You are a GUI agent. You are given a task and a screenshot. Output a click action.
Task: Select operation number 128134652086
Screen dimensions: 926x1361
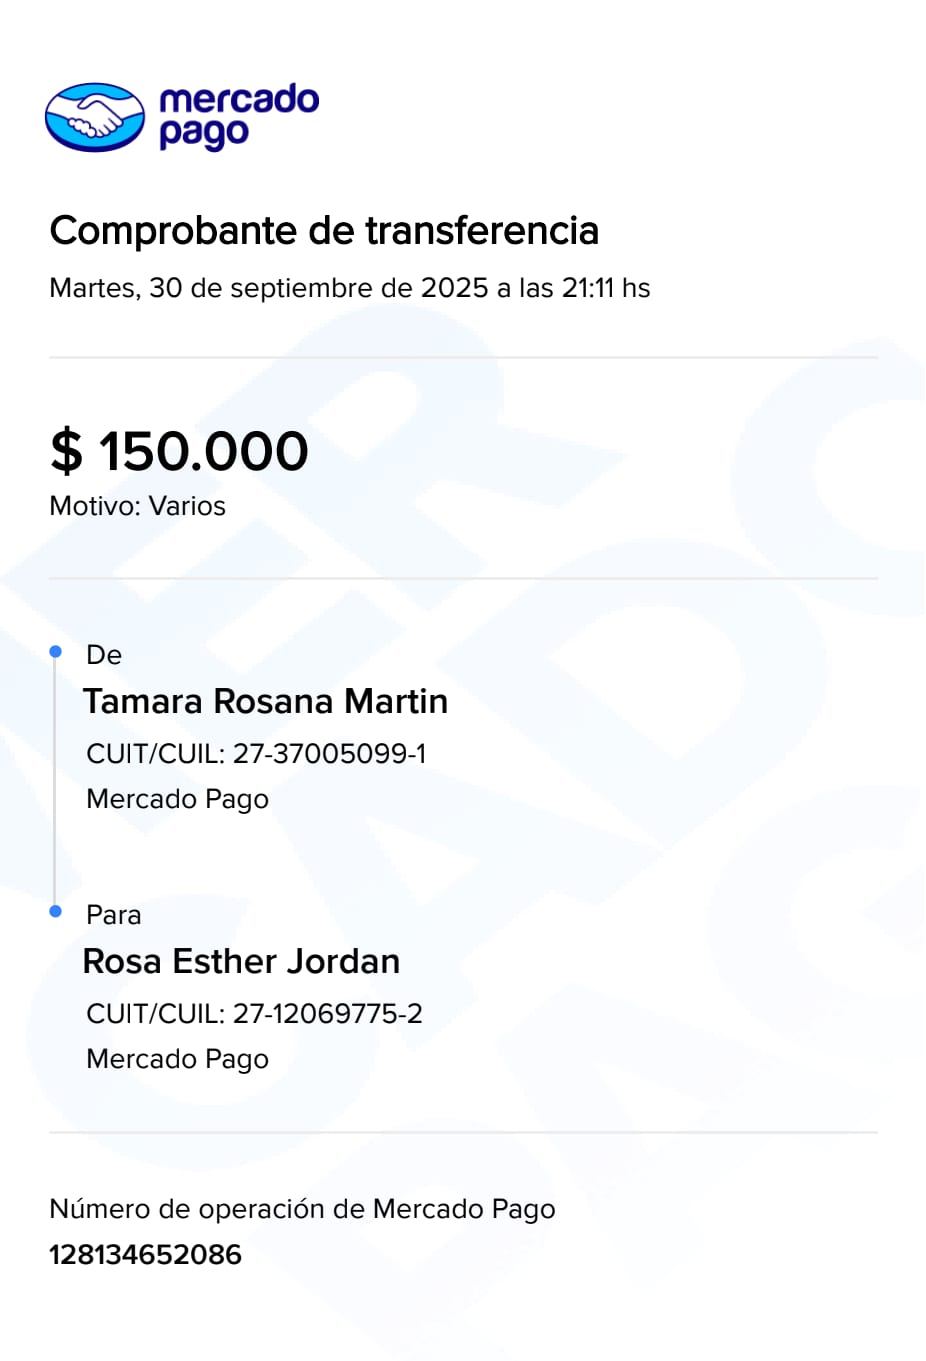pyautogui.click(x=145, y=1255)
